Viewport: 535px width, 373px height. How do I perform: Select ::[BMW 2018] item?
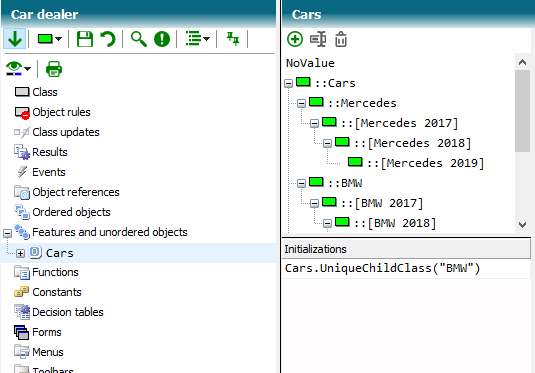(x=395, y=223)
